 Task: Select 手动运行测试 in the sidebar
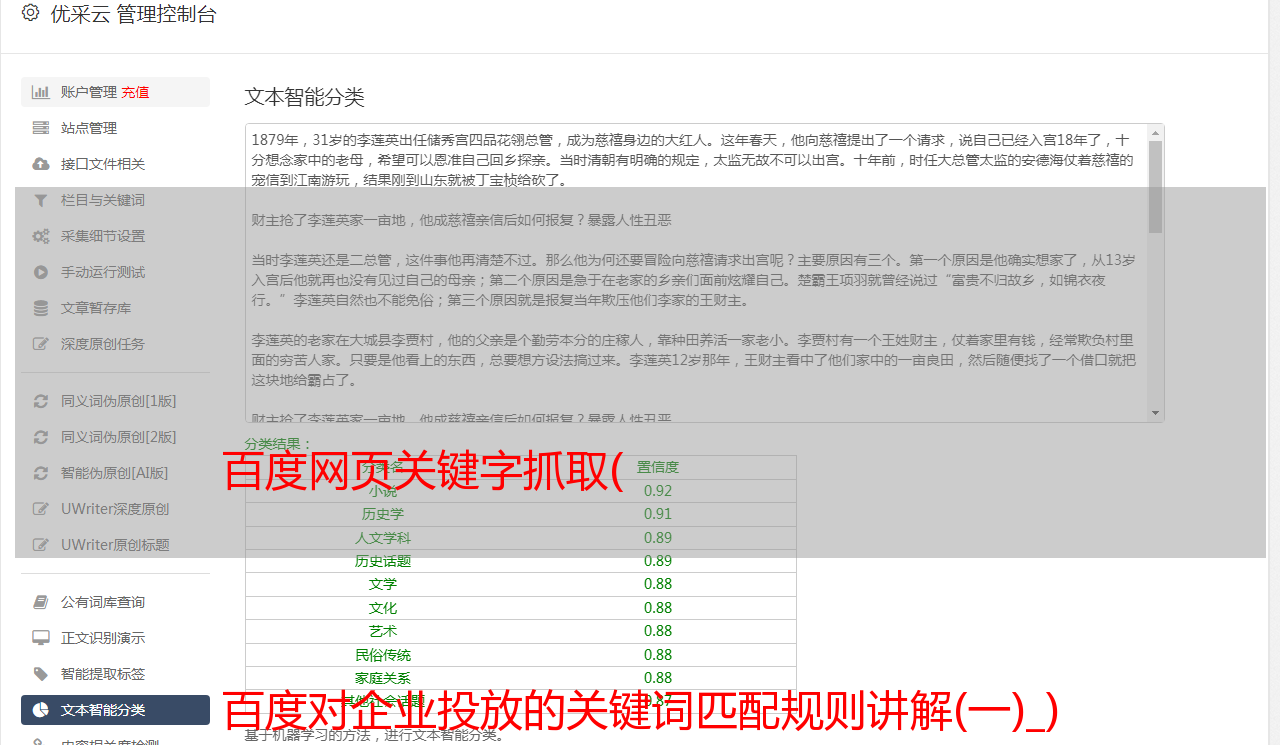pyautogui.click(x=115, y=272)
